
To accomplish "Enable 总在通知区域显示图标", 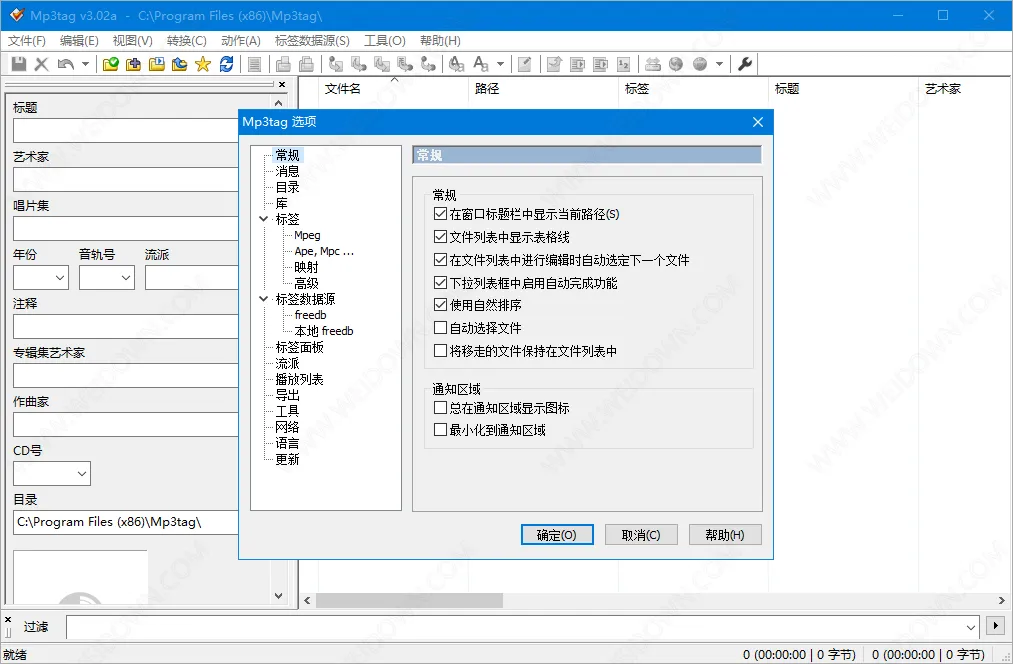I will point(441,408).
